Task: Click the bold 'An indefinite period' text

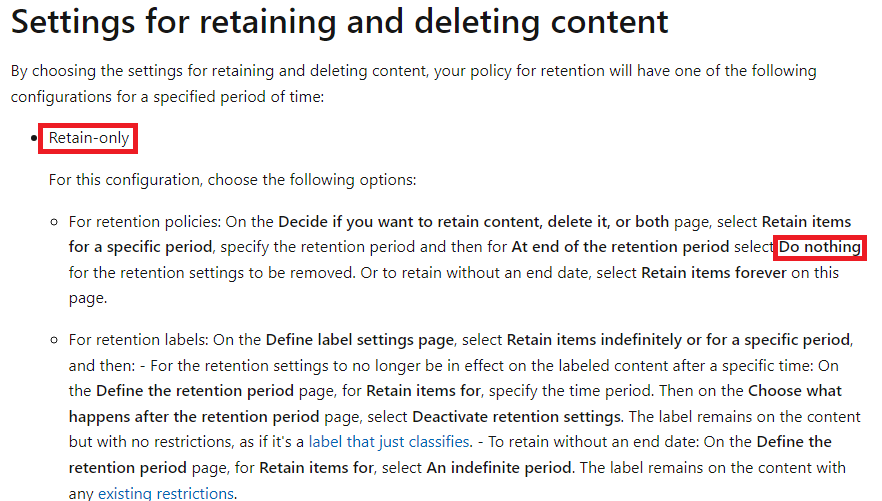Action: point(499,468)
